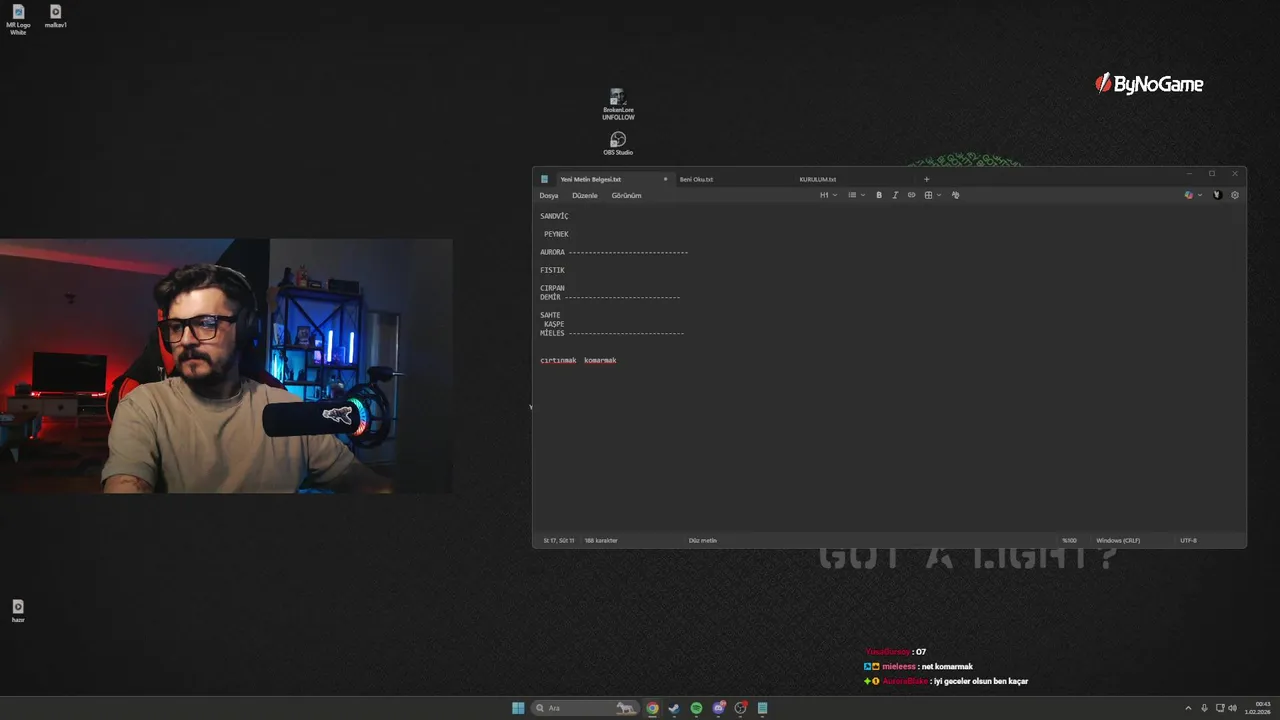Open OBS from the taskbar
The width and height of the screenshot is (1280, 720).
740,708
